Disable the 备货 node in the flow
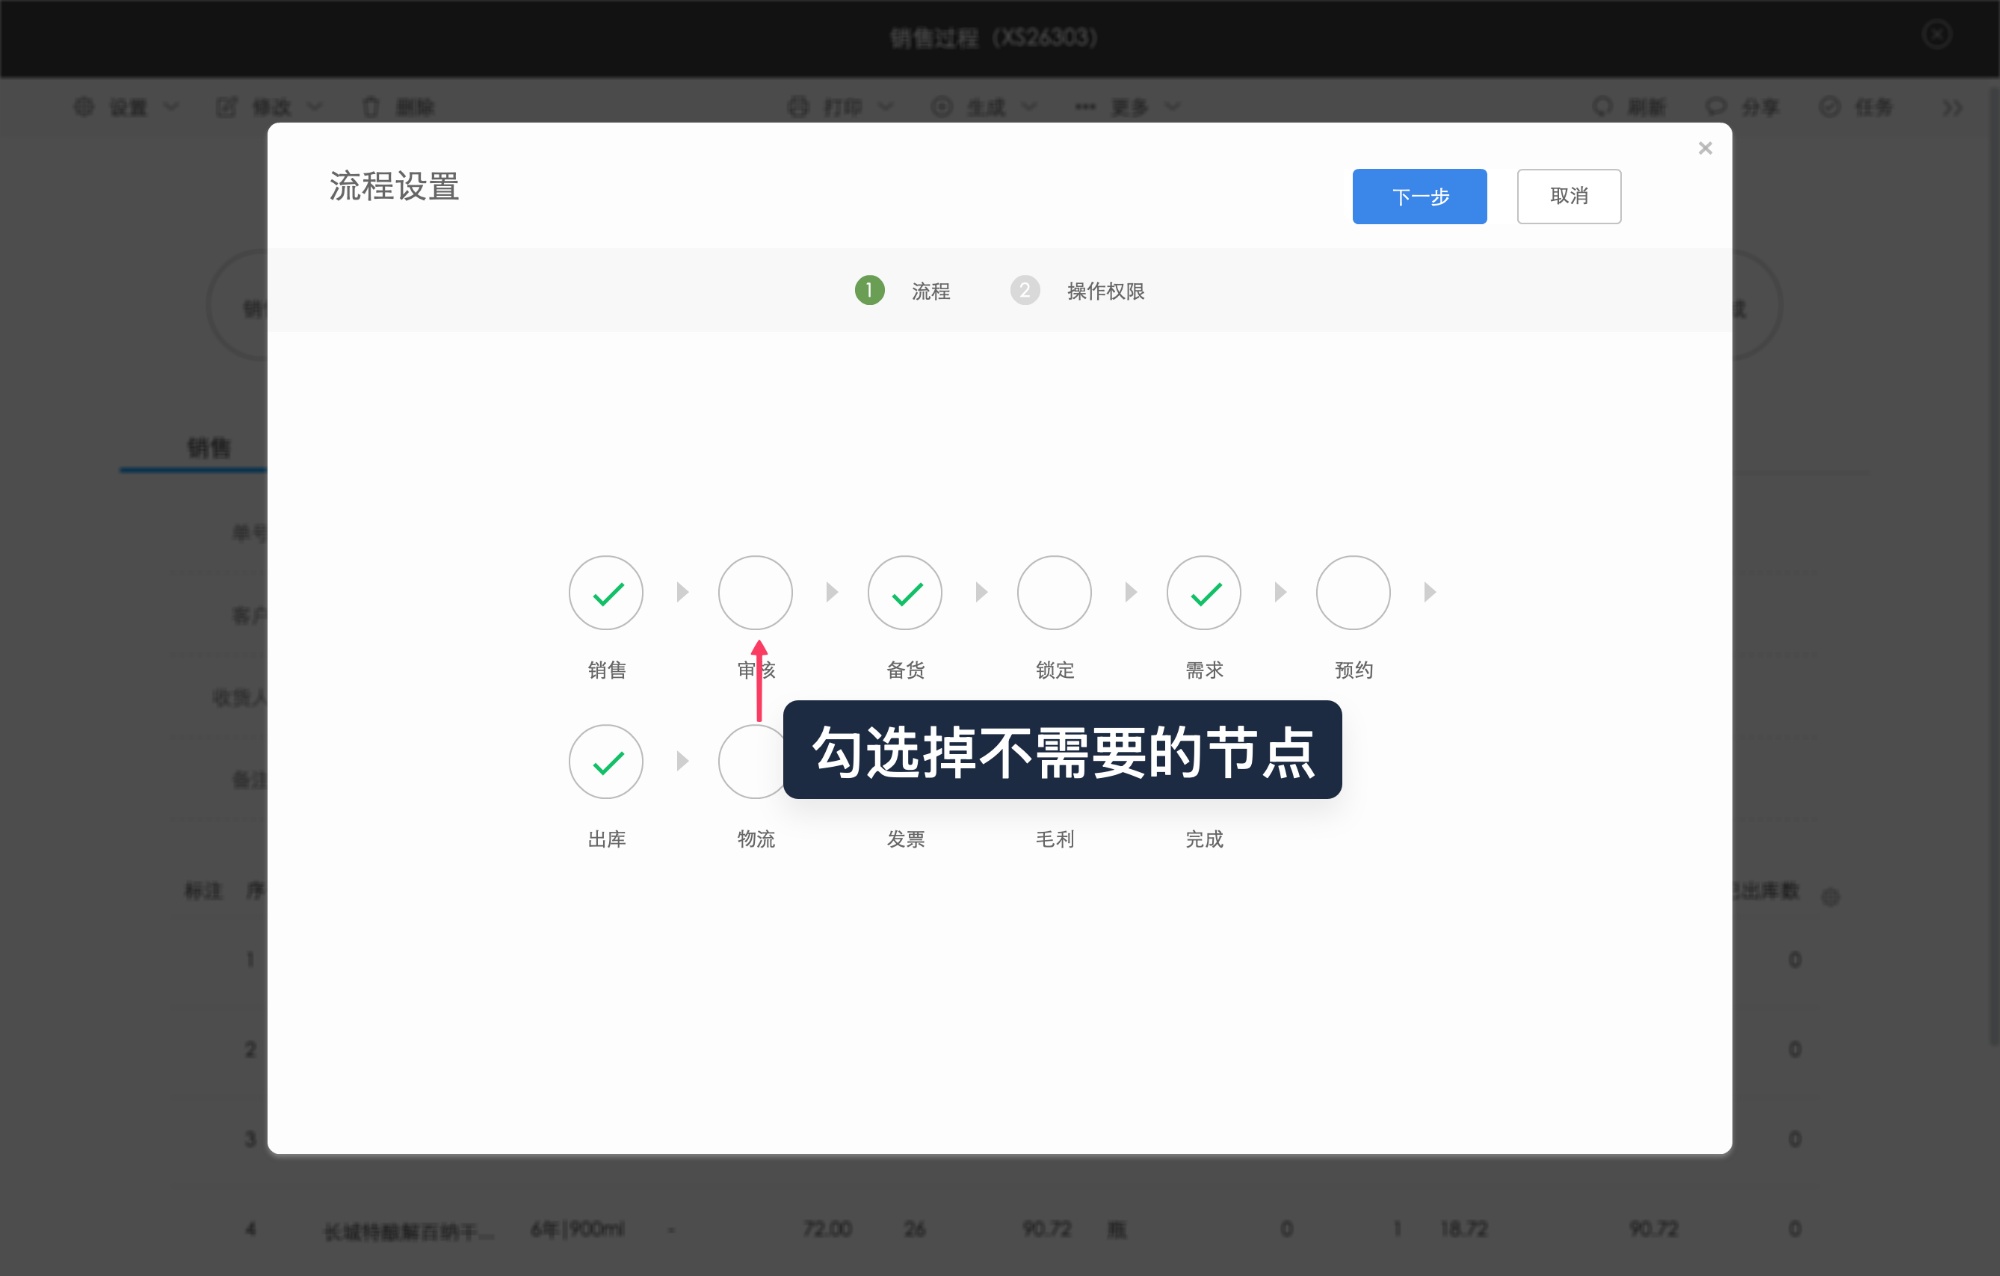The image size is (2000, 1276). pyautogui.click(x=904, y=592)
